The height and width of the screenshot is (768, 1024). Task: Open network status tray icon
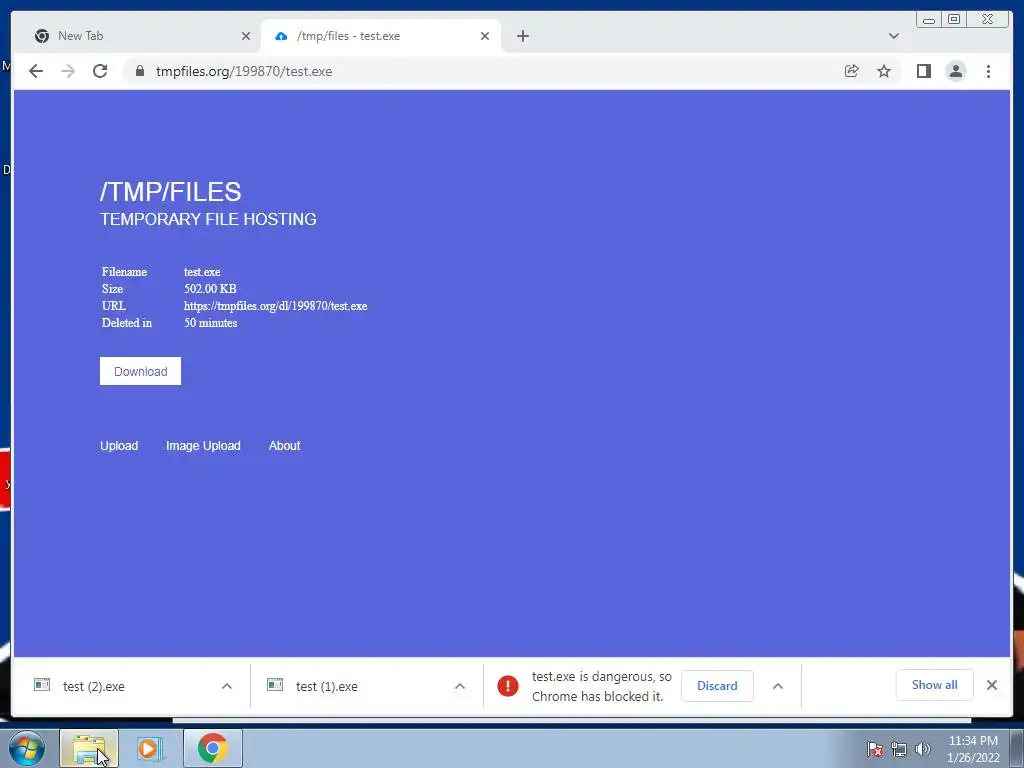[899, 749]
